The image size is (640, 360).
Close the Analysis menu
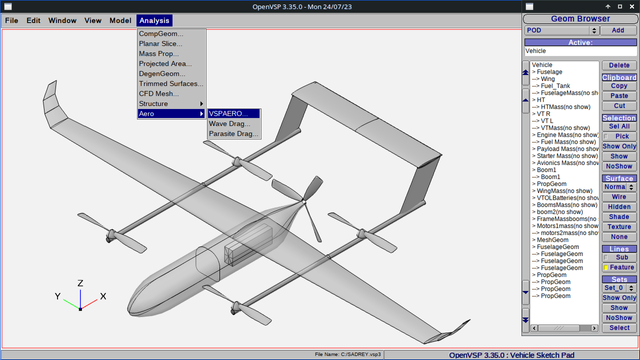pos(154,20)
